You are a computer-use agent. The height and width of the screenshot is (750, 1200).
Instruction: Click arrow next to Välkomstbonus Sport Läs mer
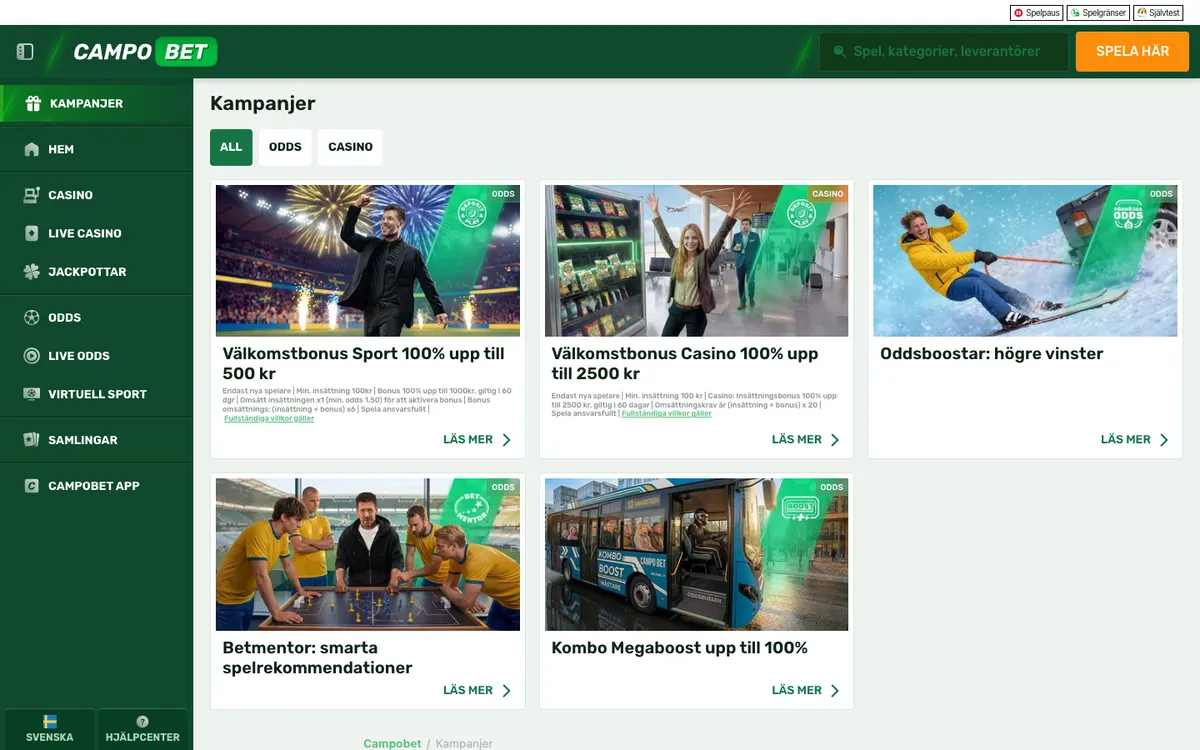[x=506, y=440]
